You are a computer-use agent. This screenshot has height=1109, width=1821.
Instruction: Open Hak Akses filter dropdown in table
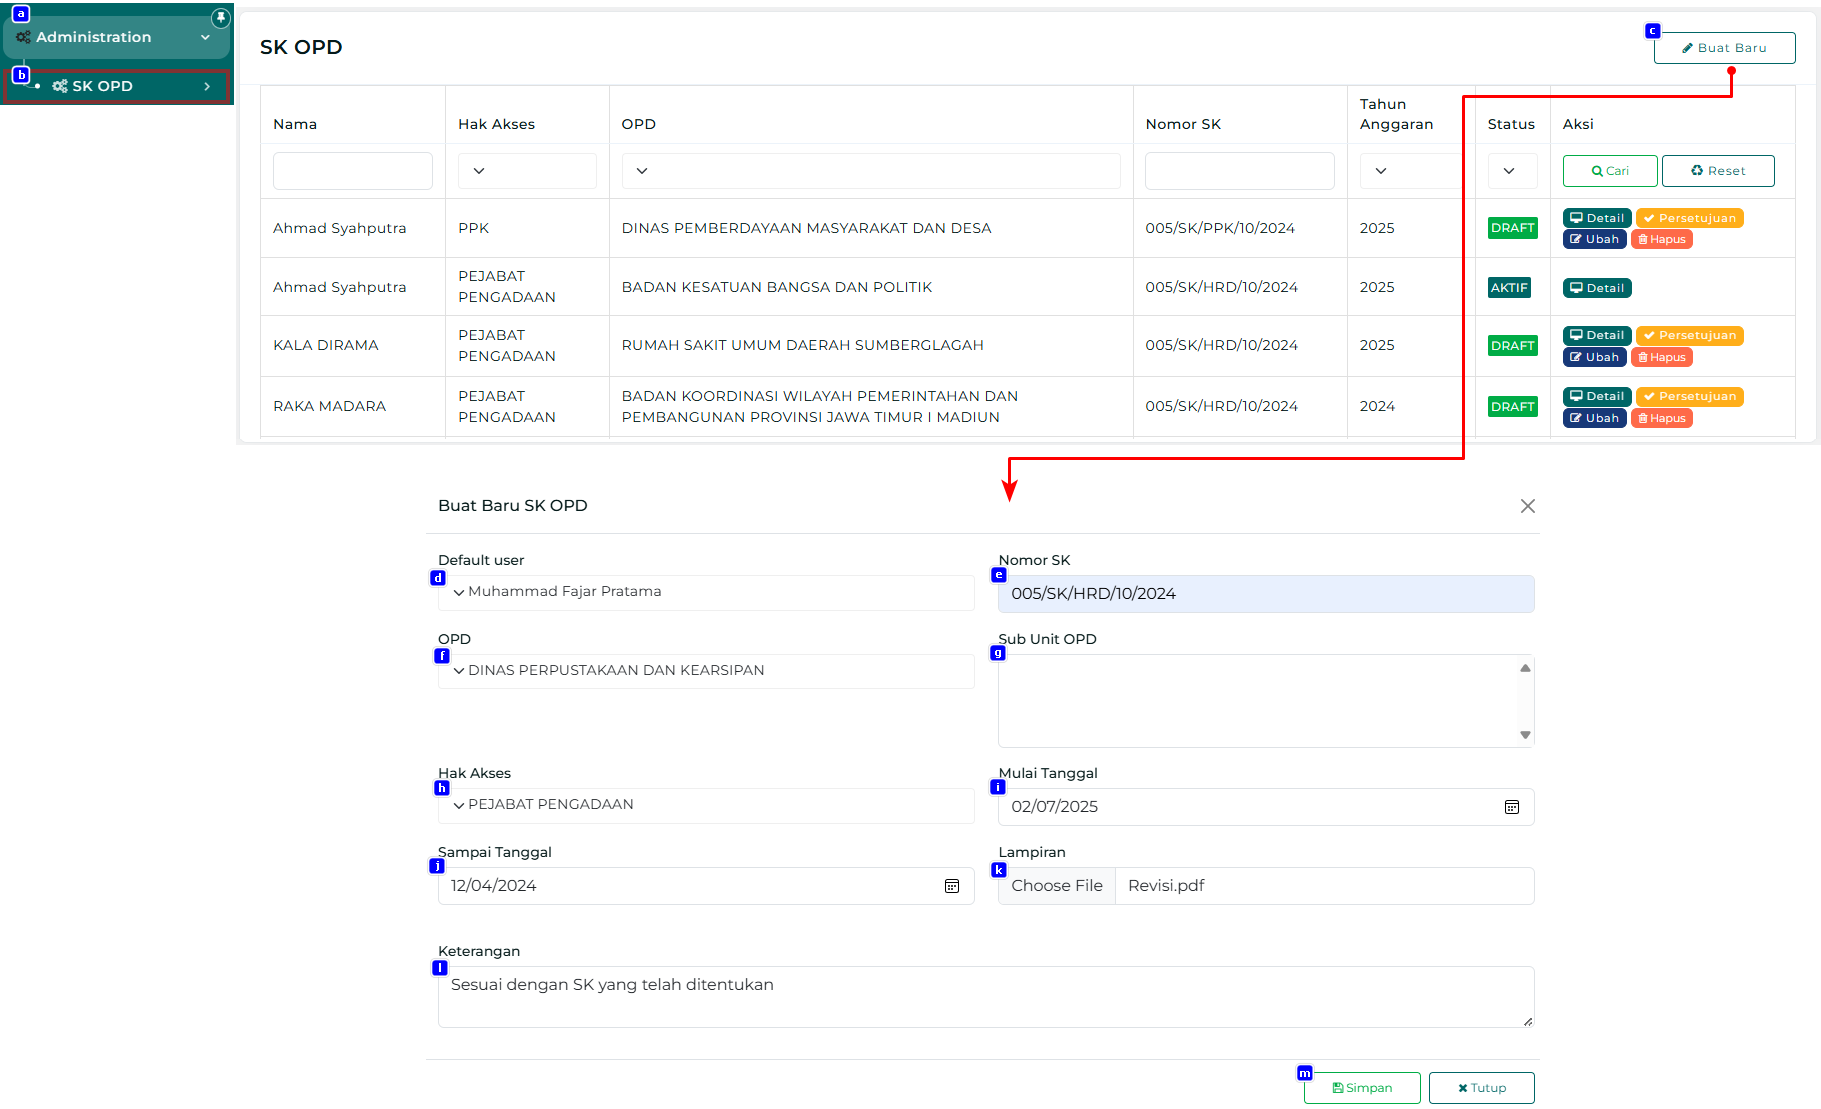[x=526, y=171]
